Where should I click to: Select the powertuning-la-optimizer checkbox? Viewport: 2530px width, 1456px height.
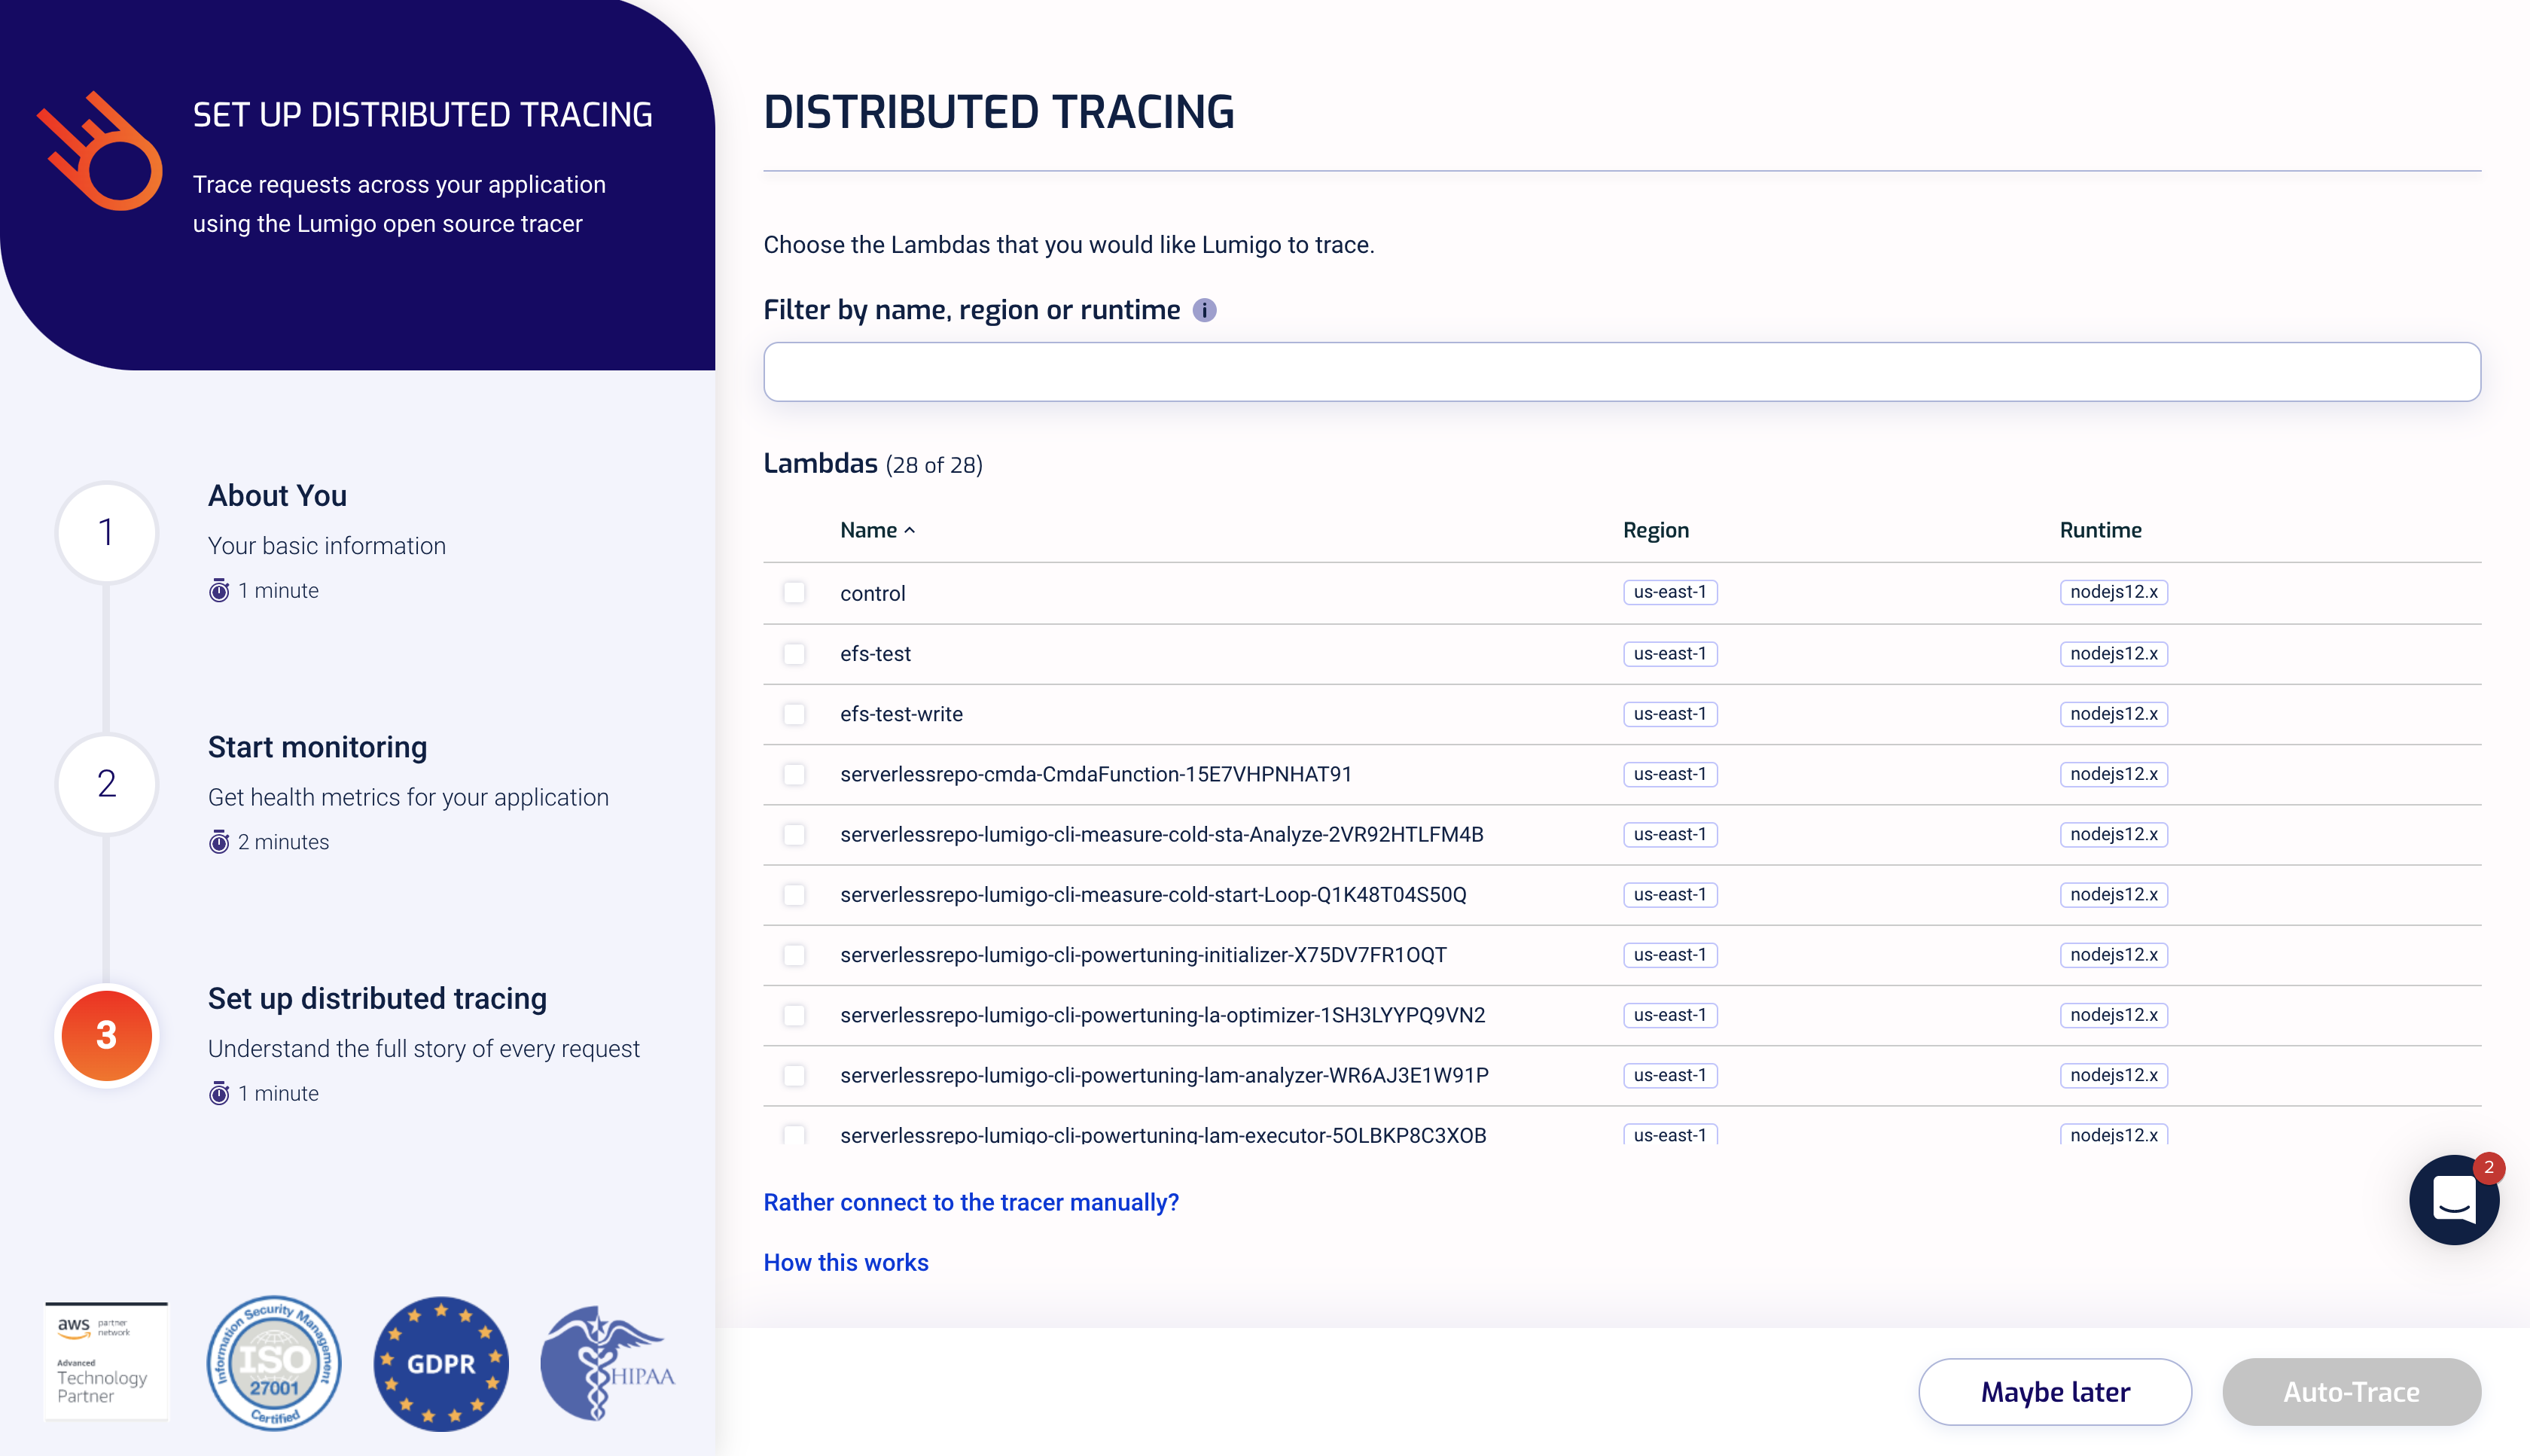pyautogui.click(x=794, y=1015)
